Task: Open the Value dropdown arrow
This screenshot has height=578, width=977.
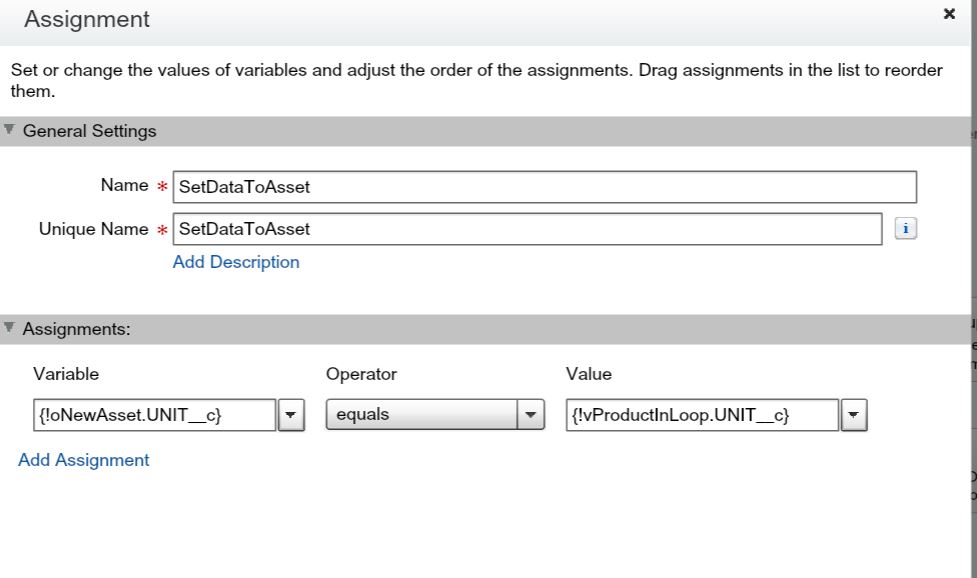Action: [854, 415]
